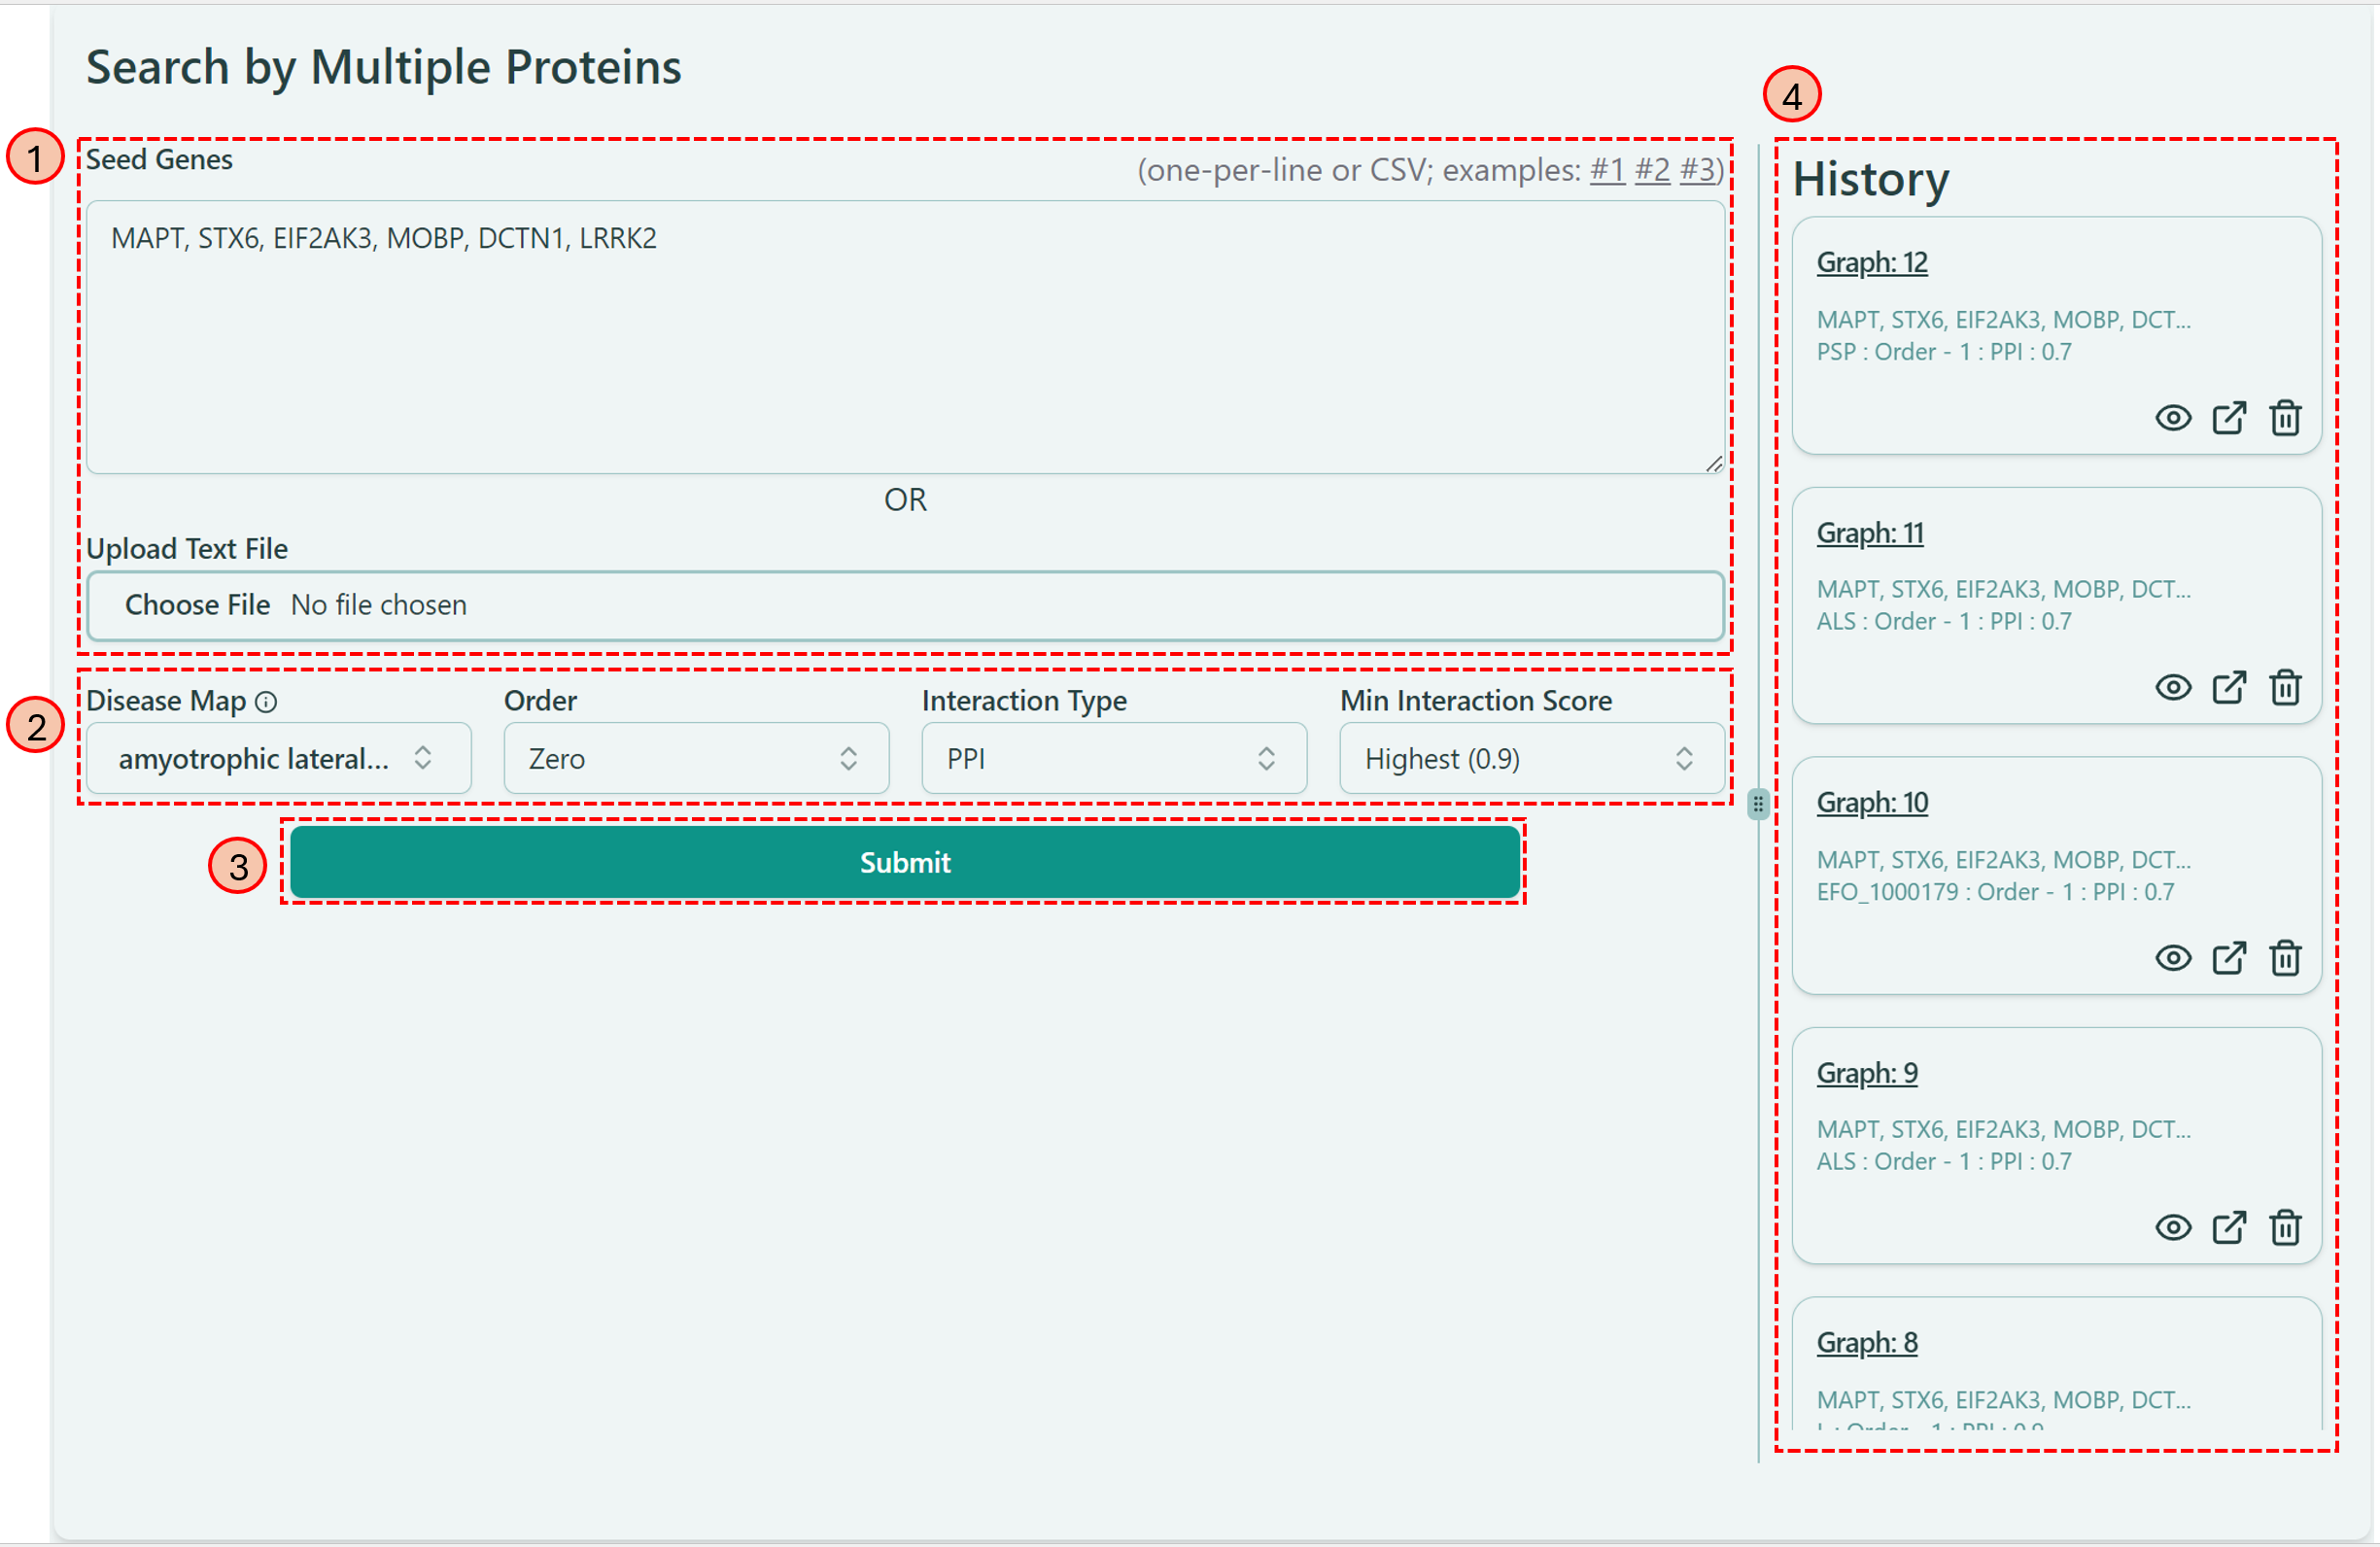The image size is (2380, 1547).
Task: Click 'EFO_1000179 : Order - 1 : PPI : 0.7' text
Action: [1995, 892]
